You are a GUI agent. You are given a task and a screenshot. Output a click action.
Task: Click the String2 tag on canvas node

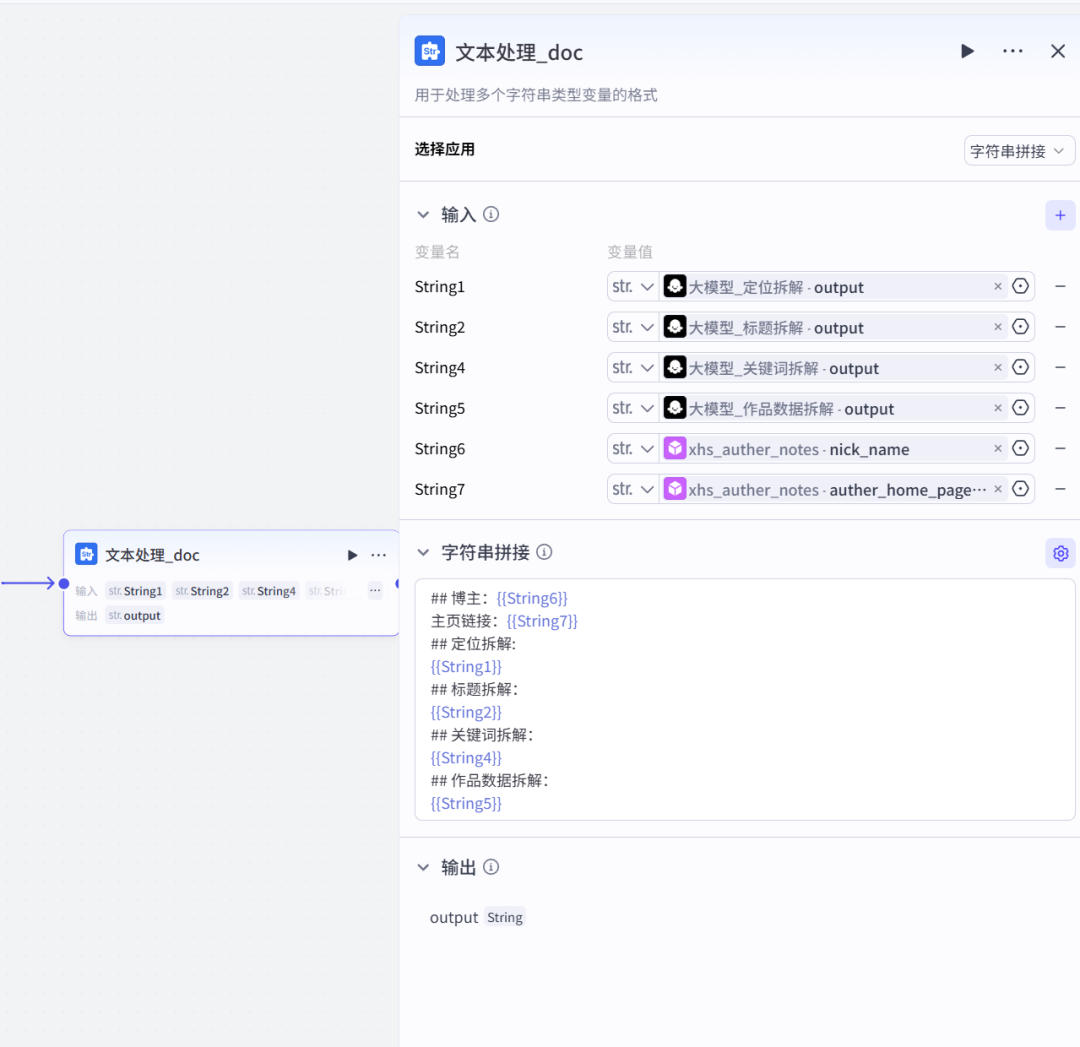[x=202, y=591]
